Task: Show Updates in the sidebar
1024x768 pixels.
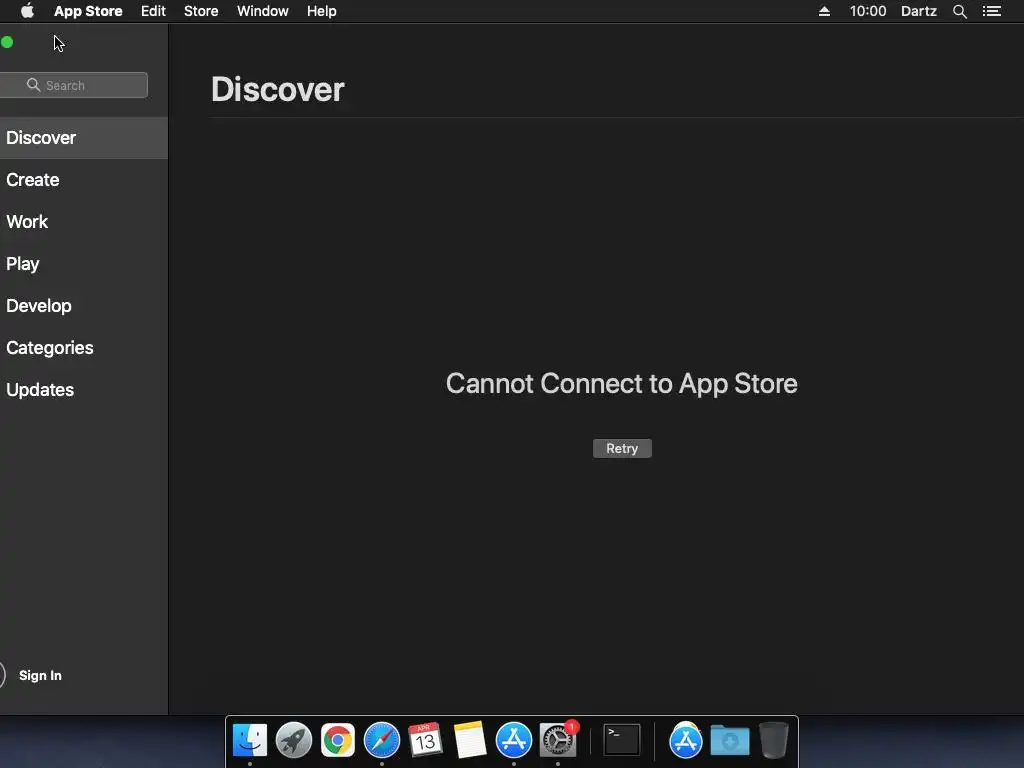Action: [84, 390]
